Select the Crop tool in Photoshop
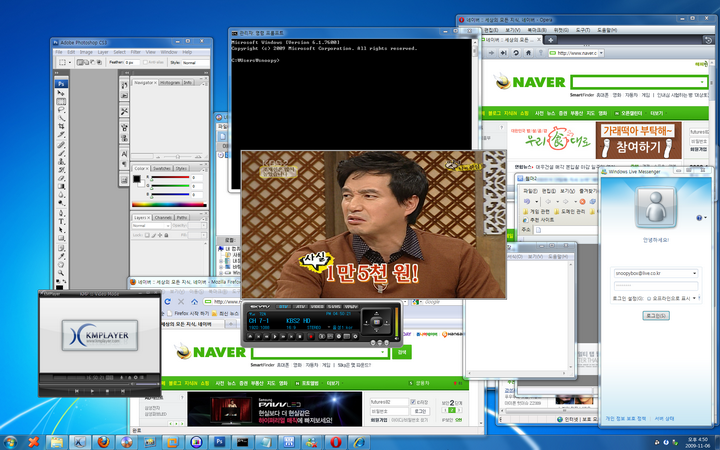720x450 pixels. [x=61, y=126]
